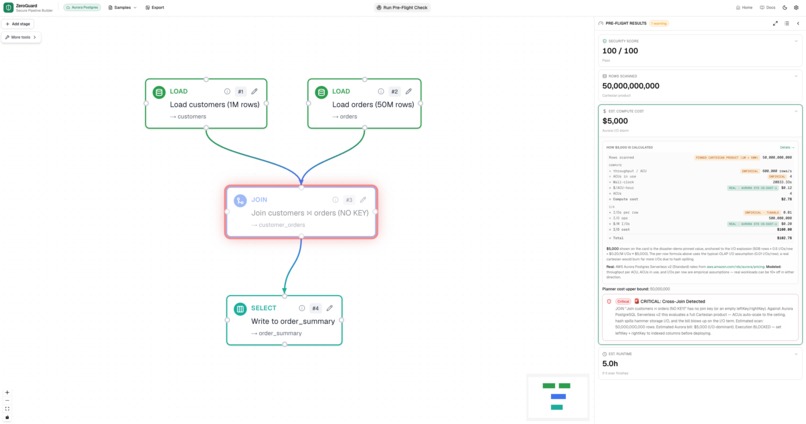Expand the Security Score card
Viewport: 806px width, 424px height.
click(x=796, y=41)
